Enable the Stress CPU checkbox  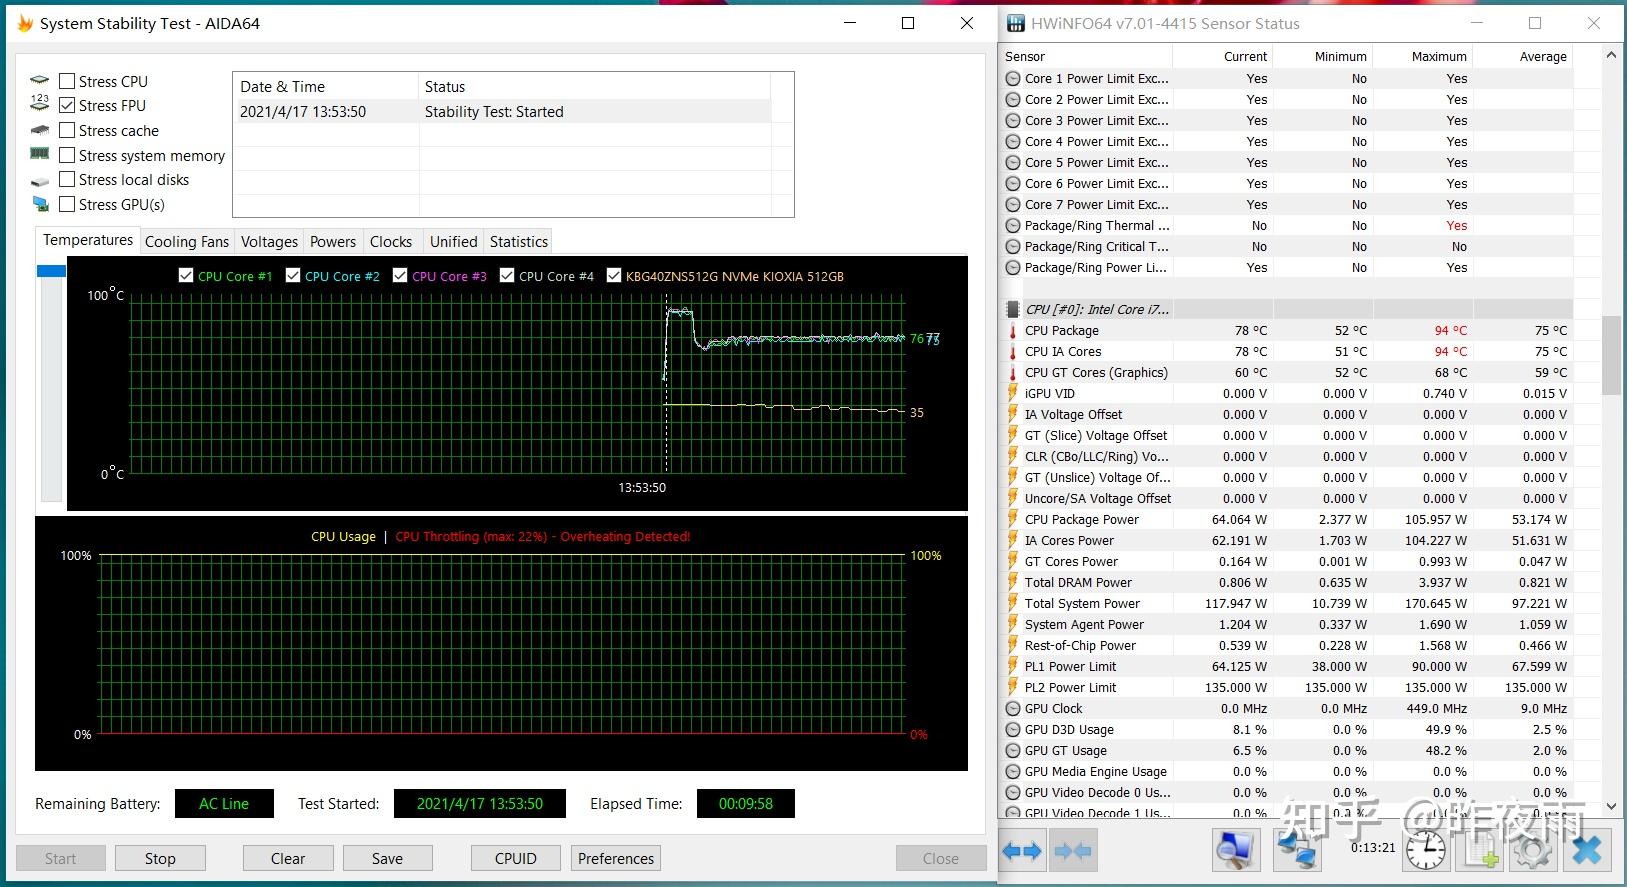tap(67, 81)
